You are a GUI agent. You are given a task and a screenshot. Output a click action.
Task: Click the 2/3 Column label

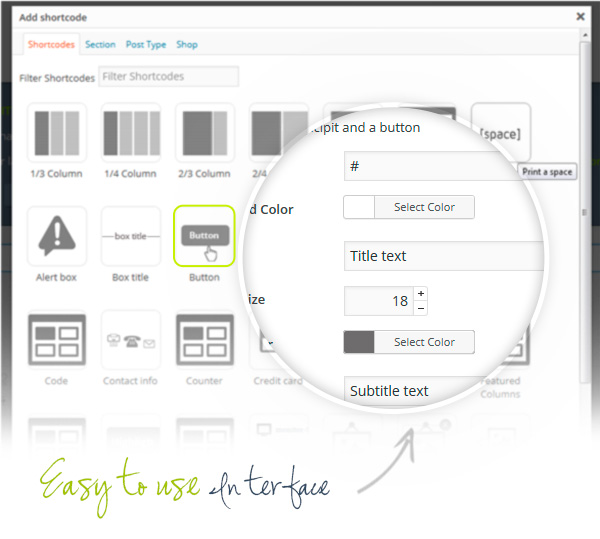click(x=204, y=174)
